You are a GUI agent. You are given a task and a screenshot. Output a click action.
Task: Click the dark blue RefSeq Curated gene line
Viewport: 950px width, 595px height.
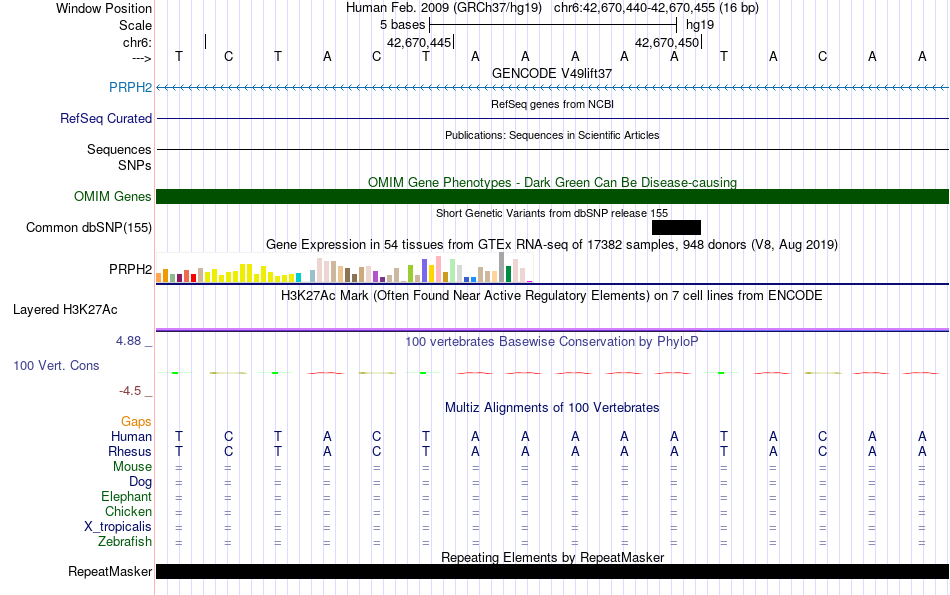click(x=552, y=118)
